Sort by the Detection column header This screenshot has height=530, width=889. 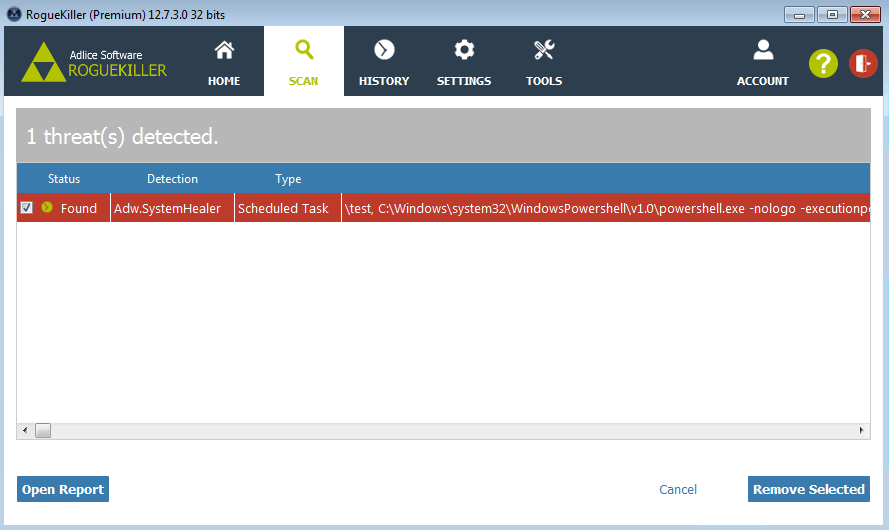pos(172,179)
